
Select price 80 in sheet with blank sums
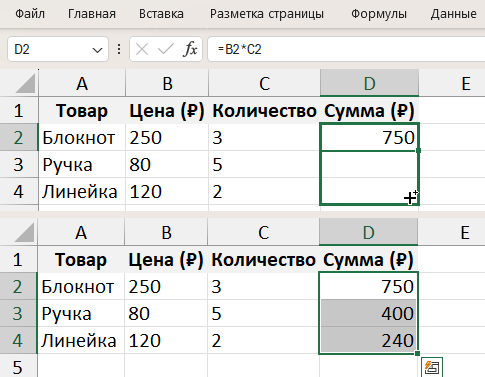[167, 164]
